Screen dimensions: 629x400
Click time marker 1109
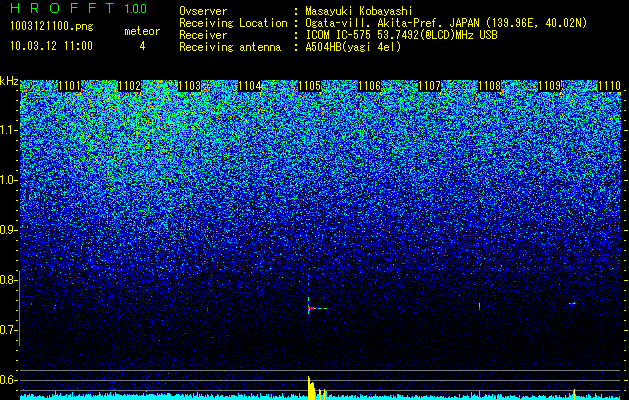pos(550,86)
